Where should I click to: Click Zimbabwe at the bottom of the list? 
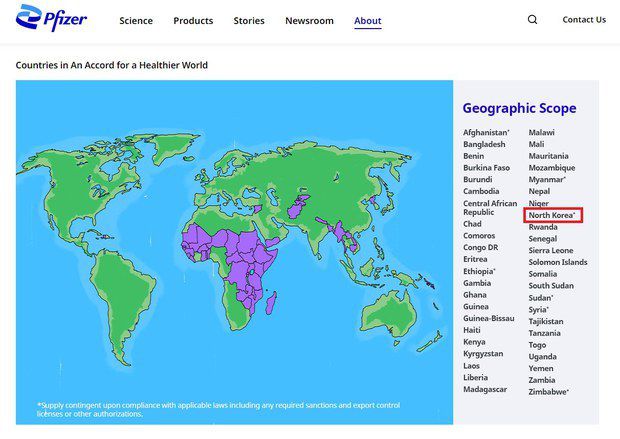point(549,392)
